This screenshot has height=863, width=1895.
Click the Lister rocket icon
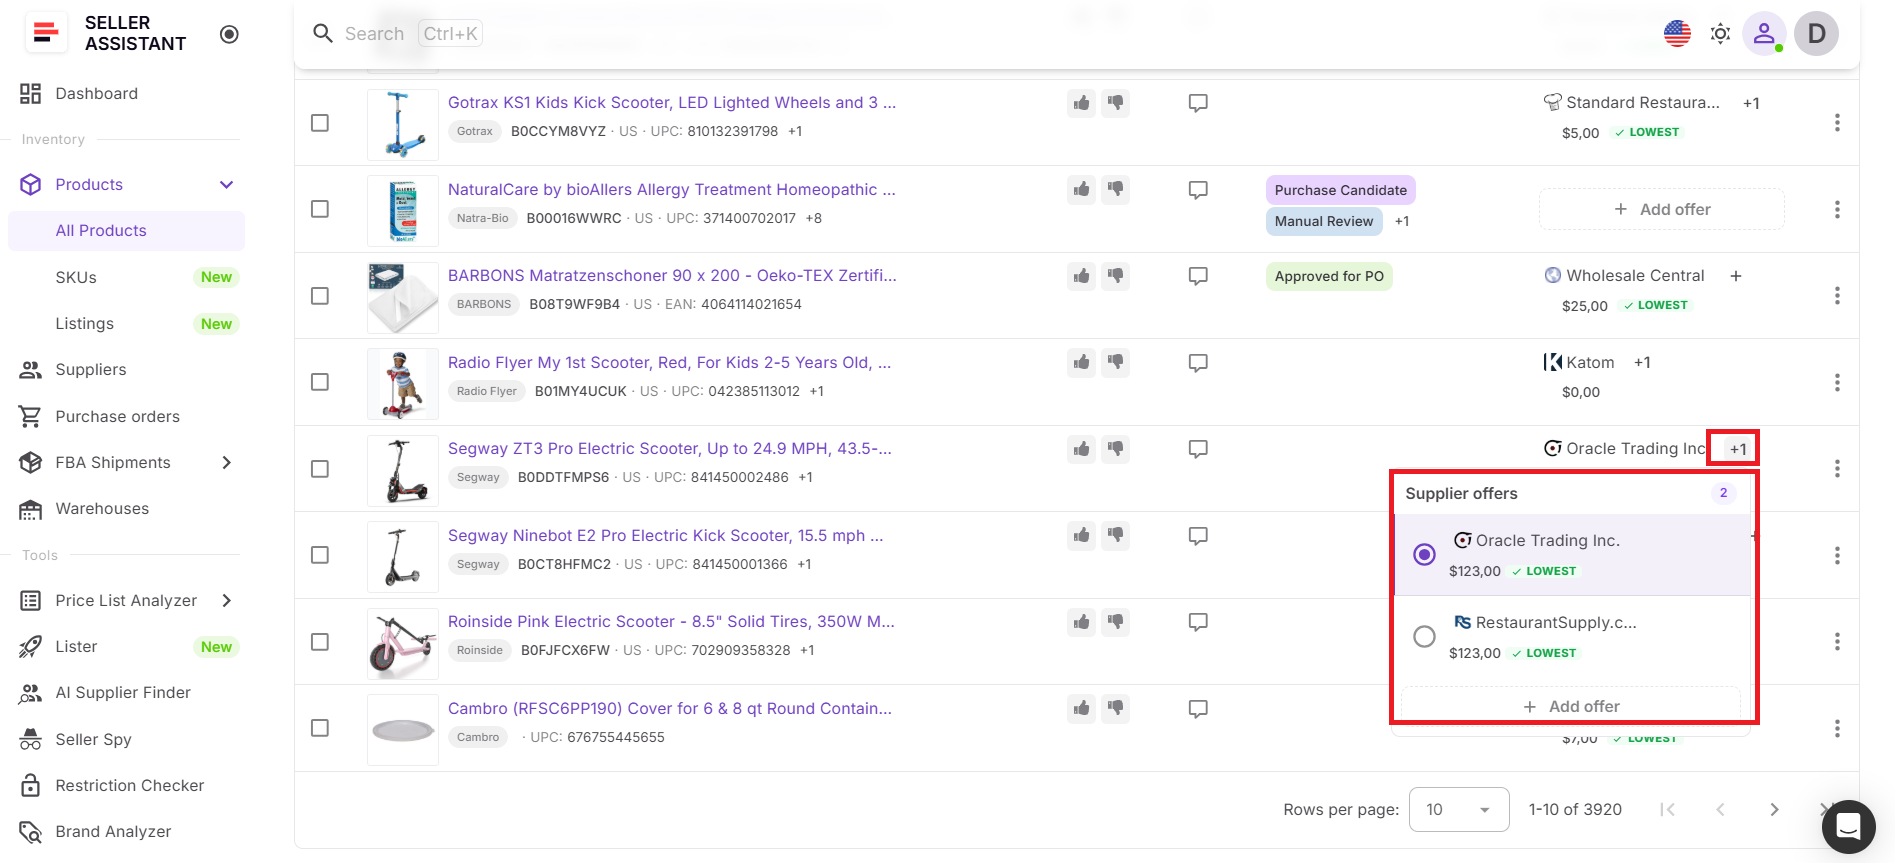click(31, 647)
